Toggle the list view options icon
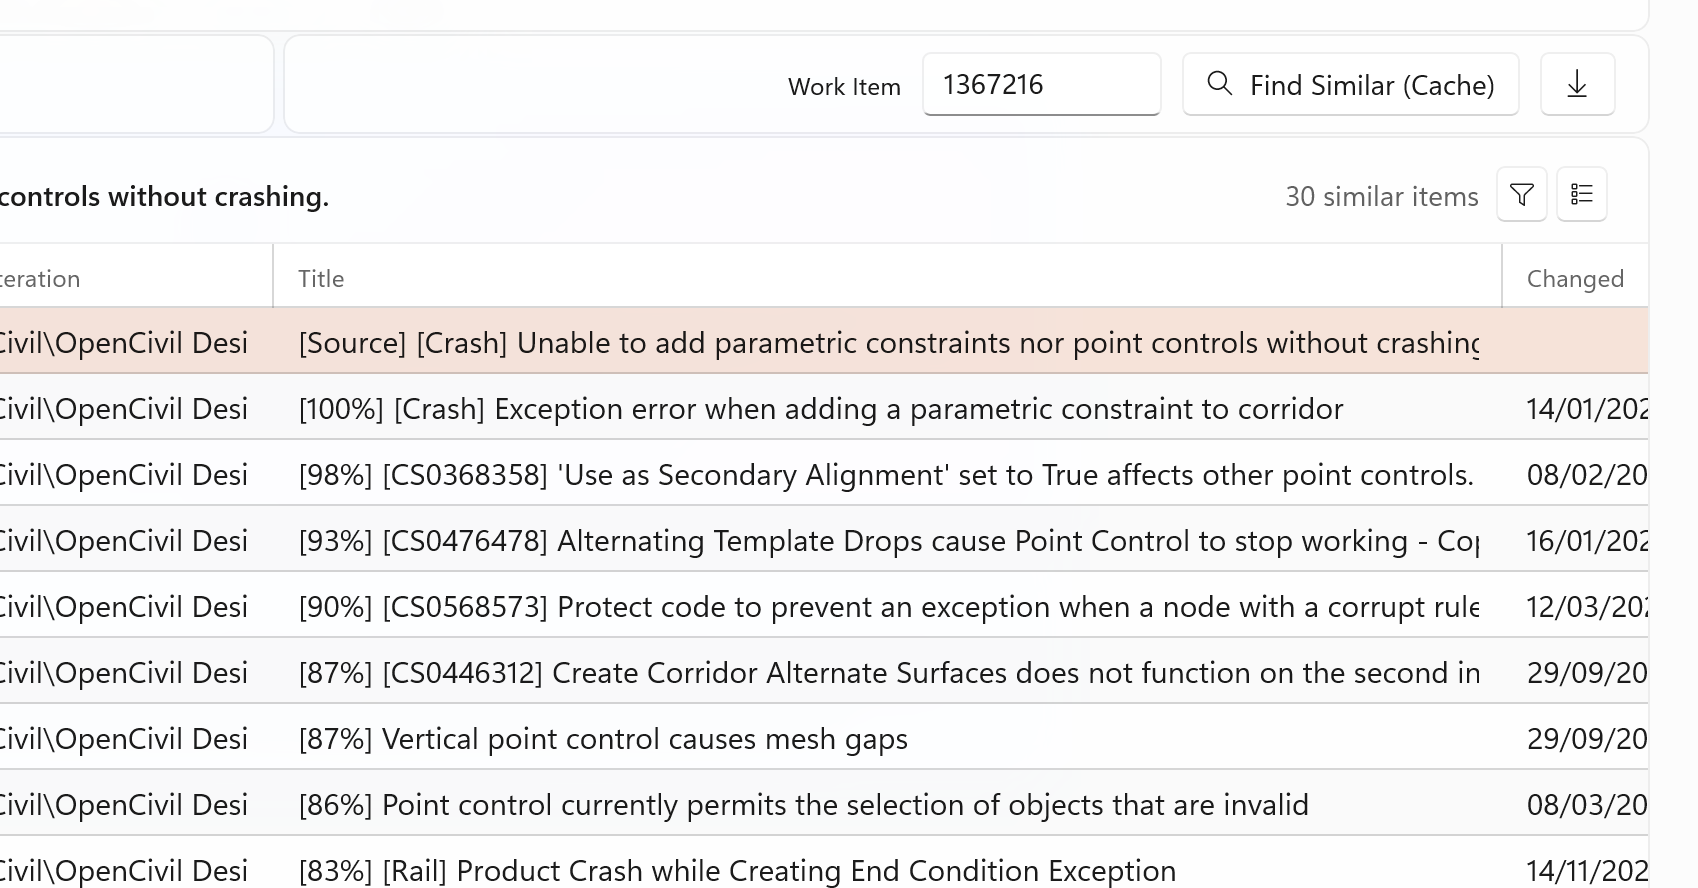 point(1581,194)
